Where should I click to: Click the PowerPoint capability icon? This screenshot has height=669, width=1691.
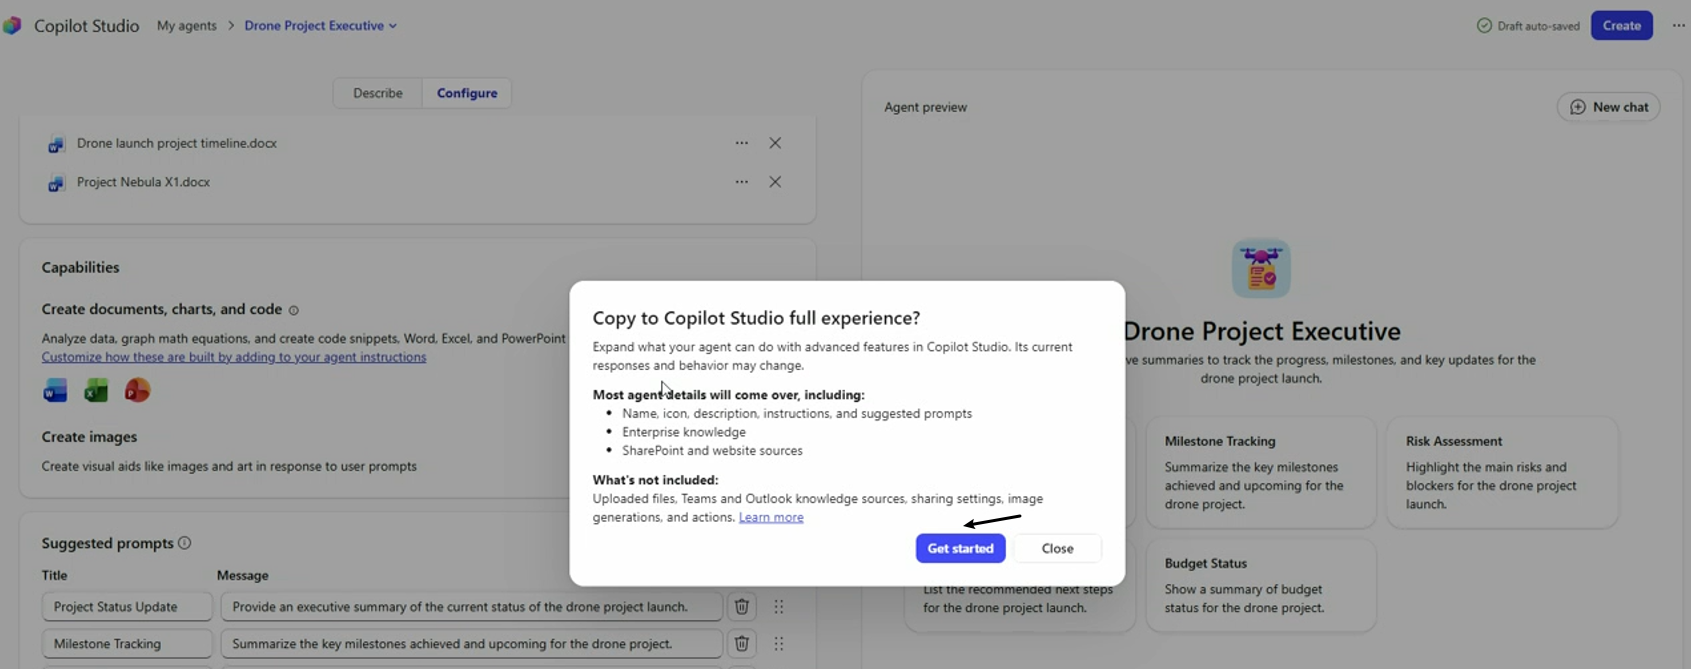tap(137, 390)
